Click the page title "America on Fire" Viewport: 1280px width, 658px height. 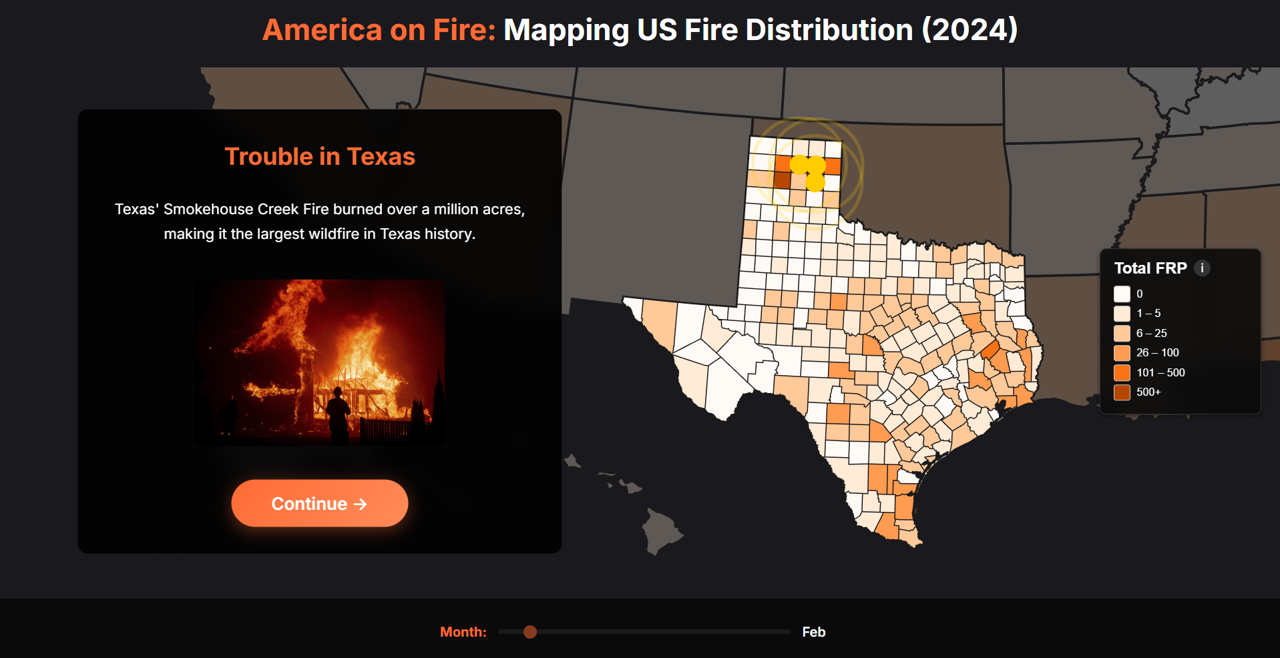(374, 29)
